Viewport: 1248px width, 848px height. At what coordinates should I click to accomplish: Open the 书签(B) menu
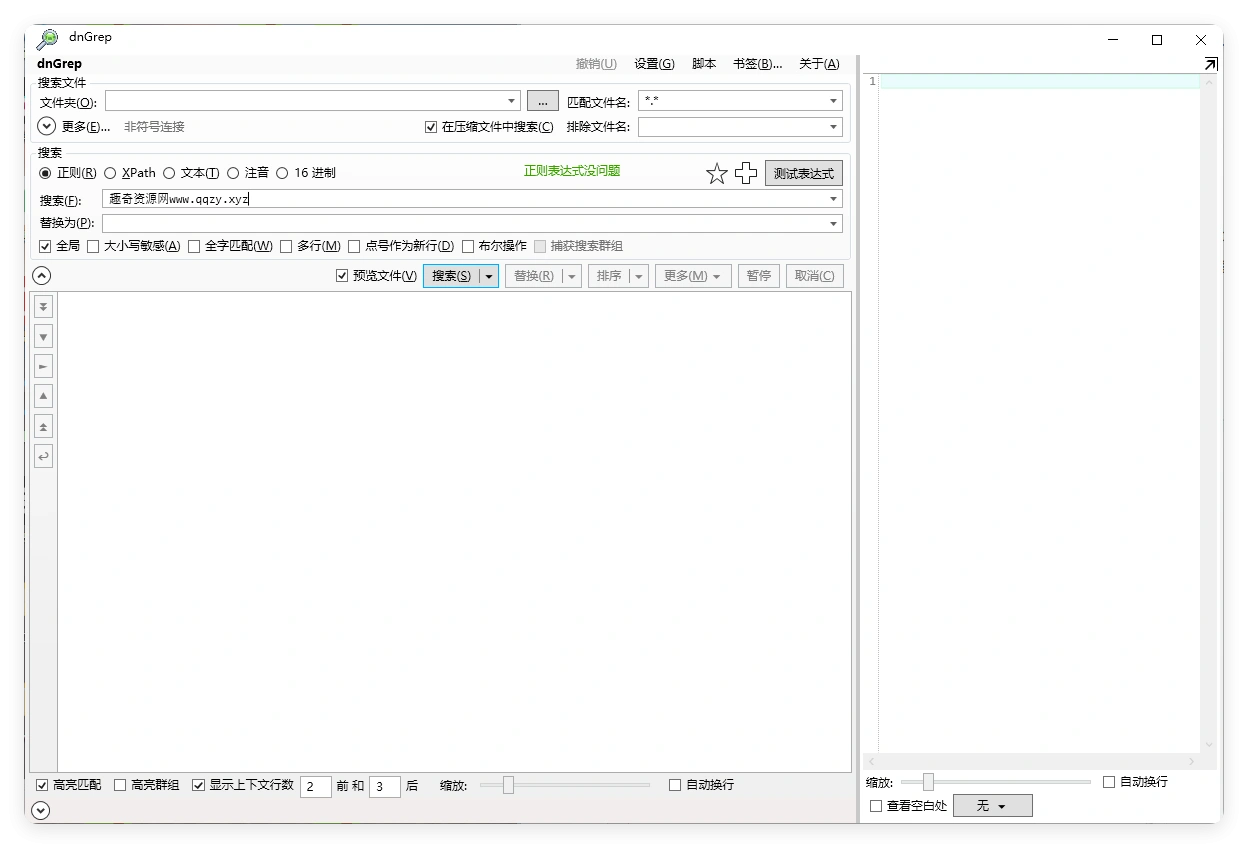pyautogui.click(x=757, y=63)
